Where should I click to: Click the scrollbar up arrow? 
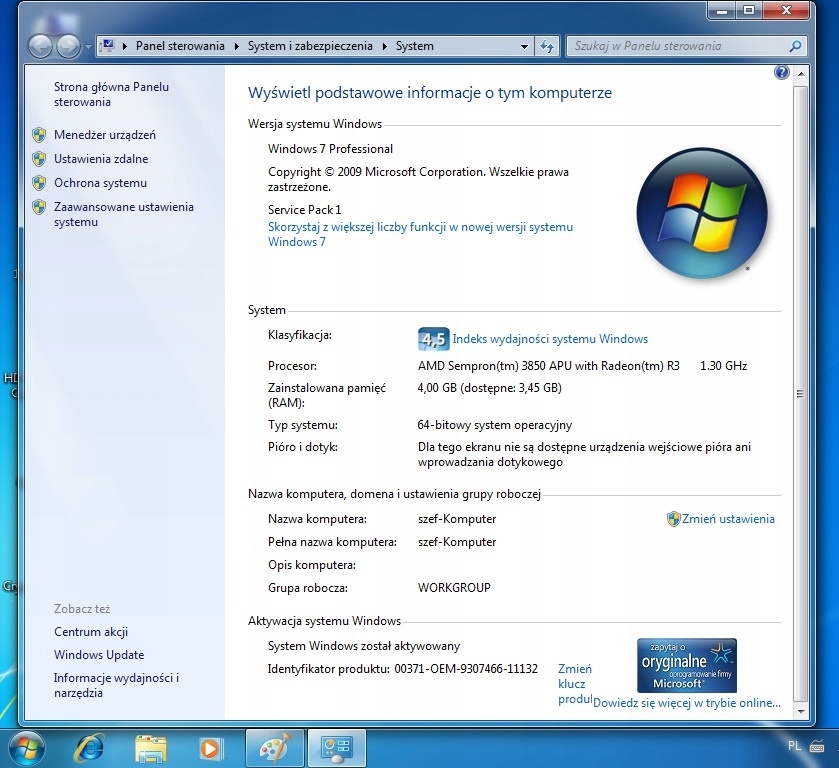pyautogui.click(x=801, y=73)
